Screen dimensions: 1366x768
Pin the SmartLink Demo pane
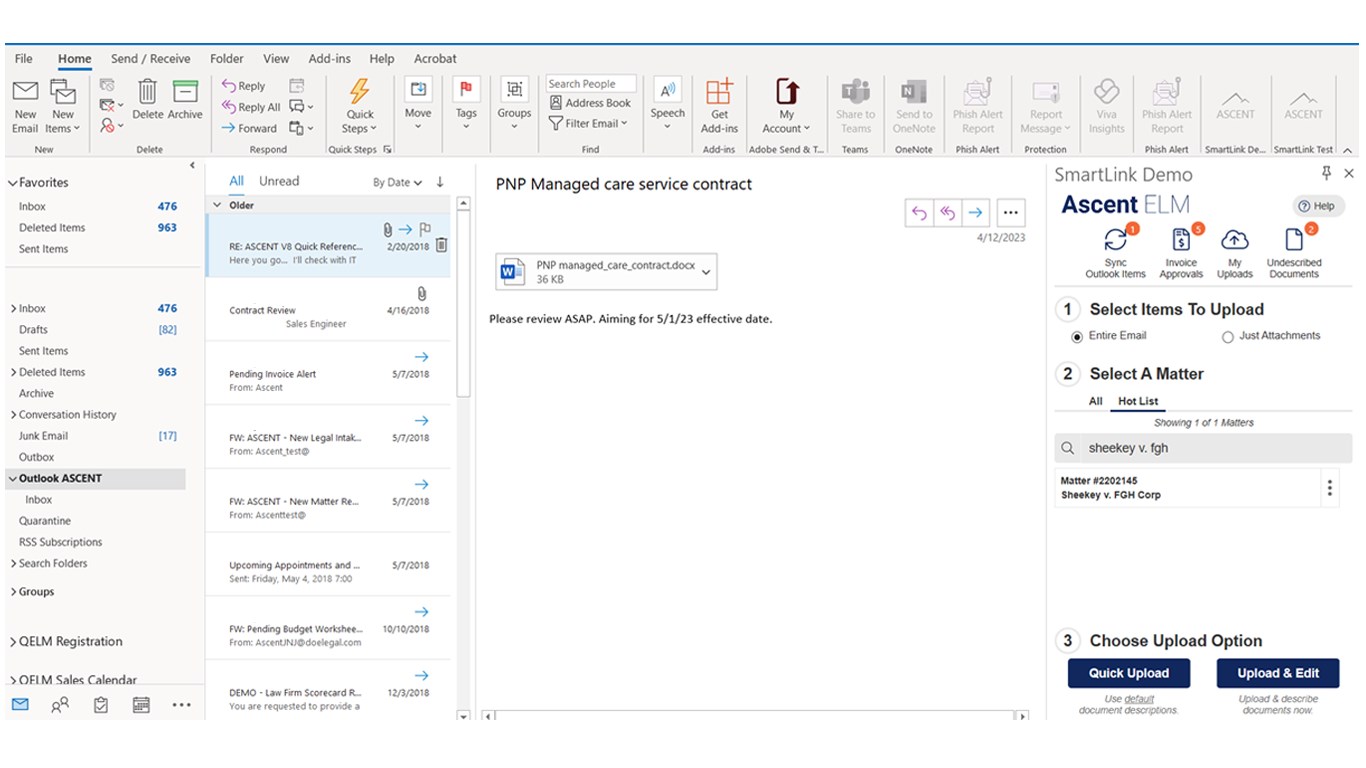click(1327, 174)
